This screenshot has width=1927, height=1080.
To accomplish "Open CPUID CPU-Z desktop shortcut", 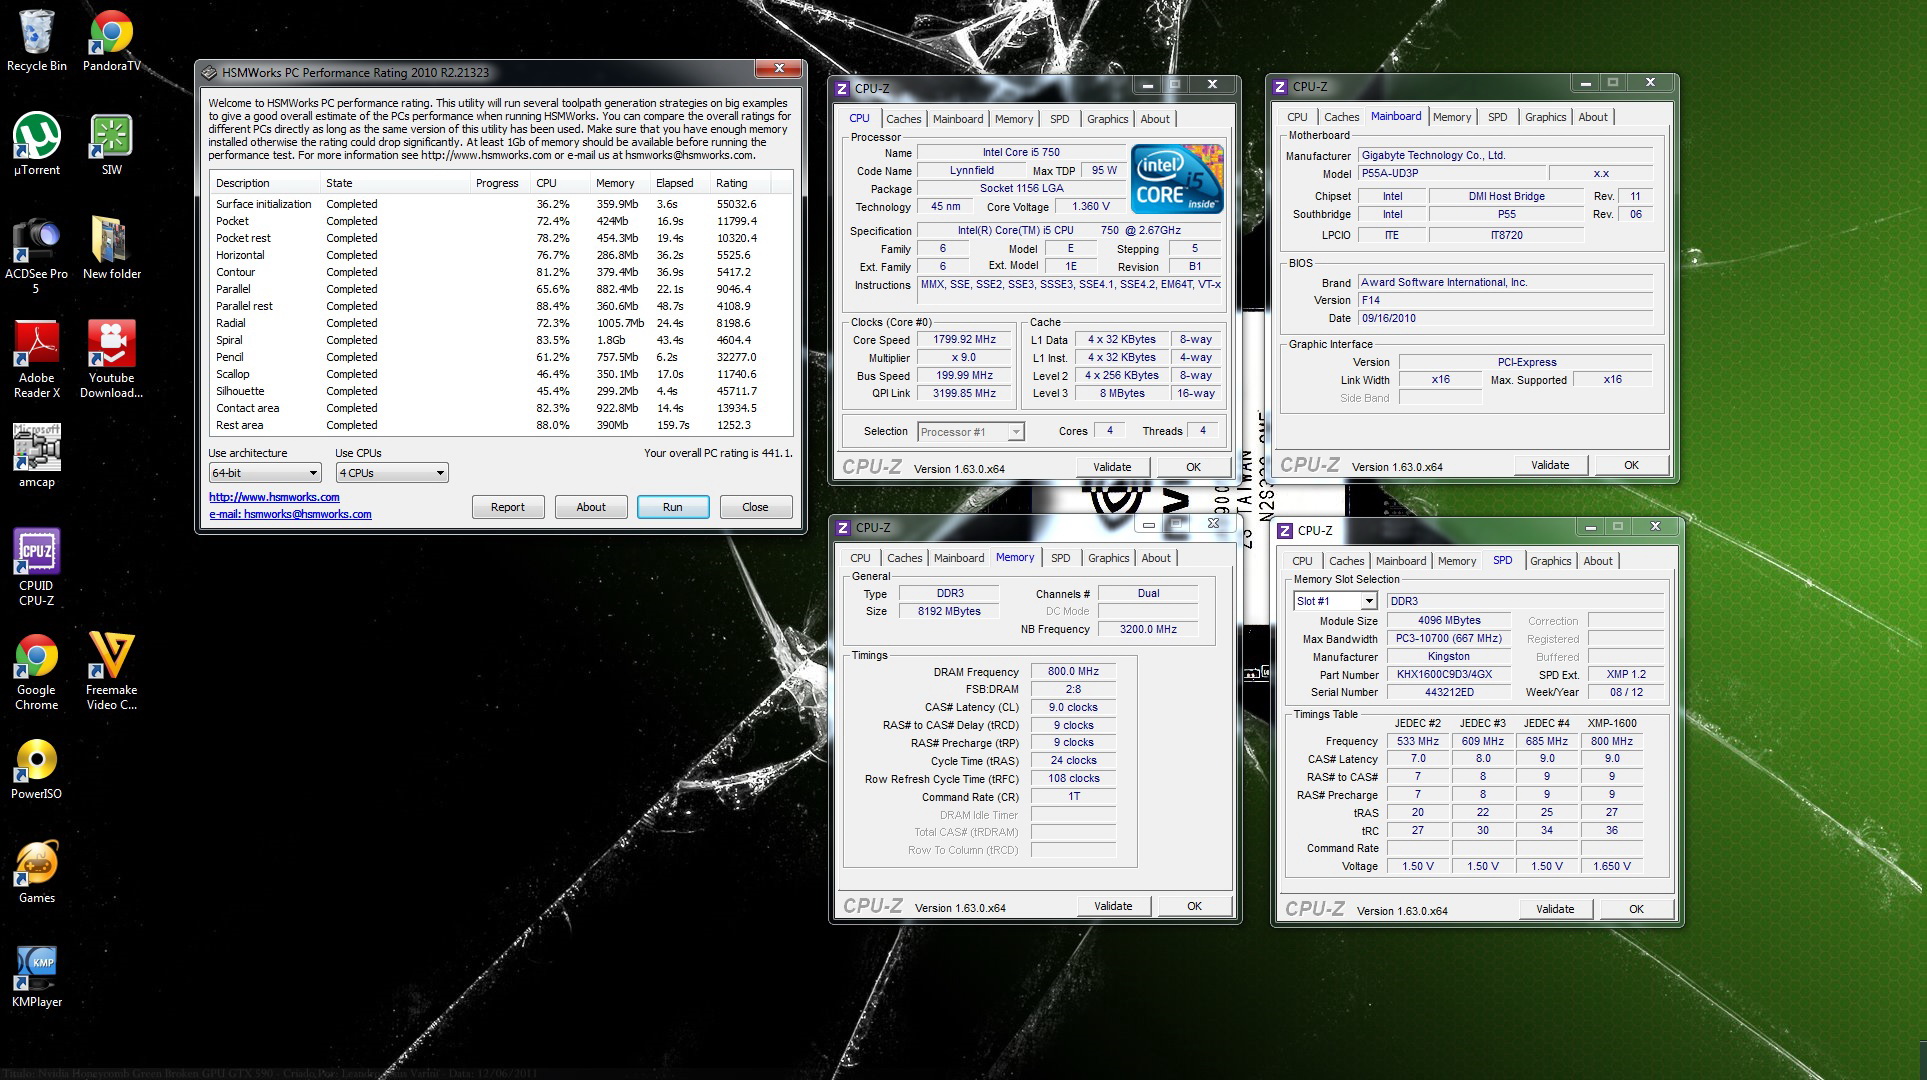I will pyautogui.click(x=37, y=553).
